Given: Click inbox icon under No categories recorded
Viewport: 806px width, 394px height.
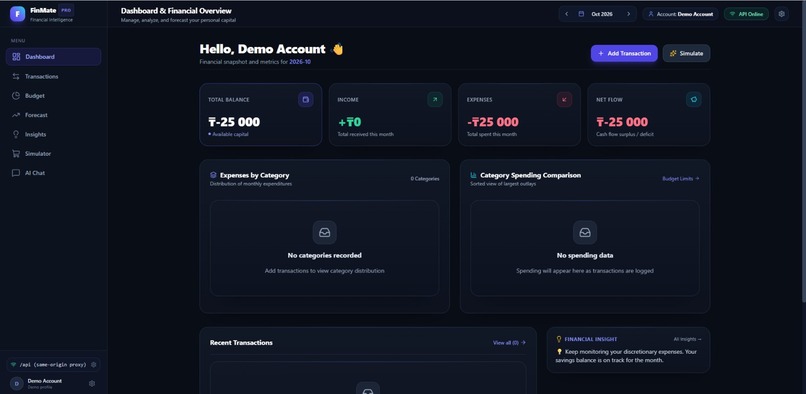Looking at the screenshot, I should pyautogui.click(x=324, y=232).
